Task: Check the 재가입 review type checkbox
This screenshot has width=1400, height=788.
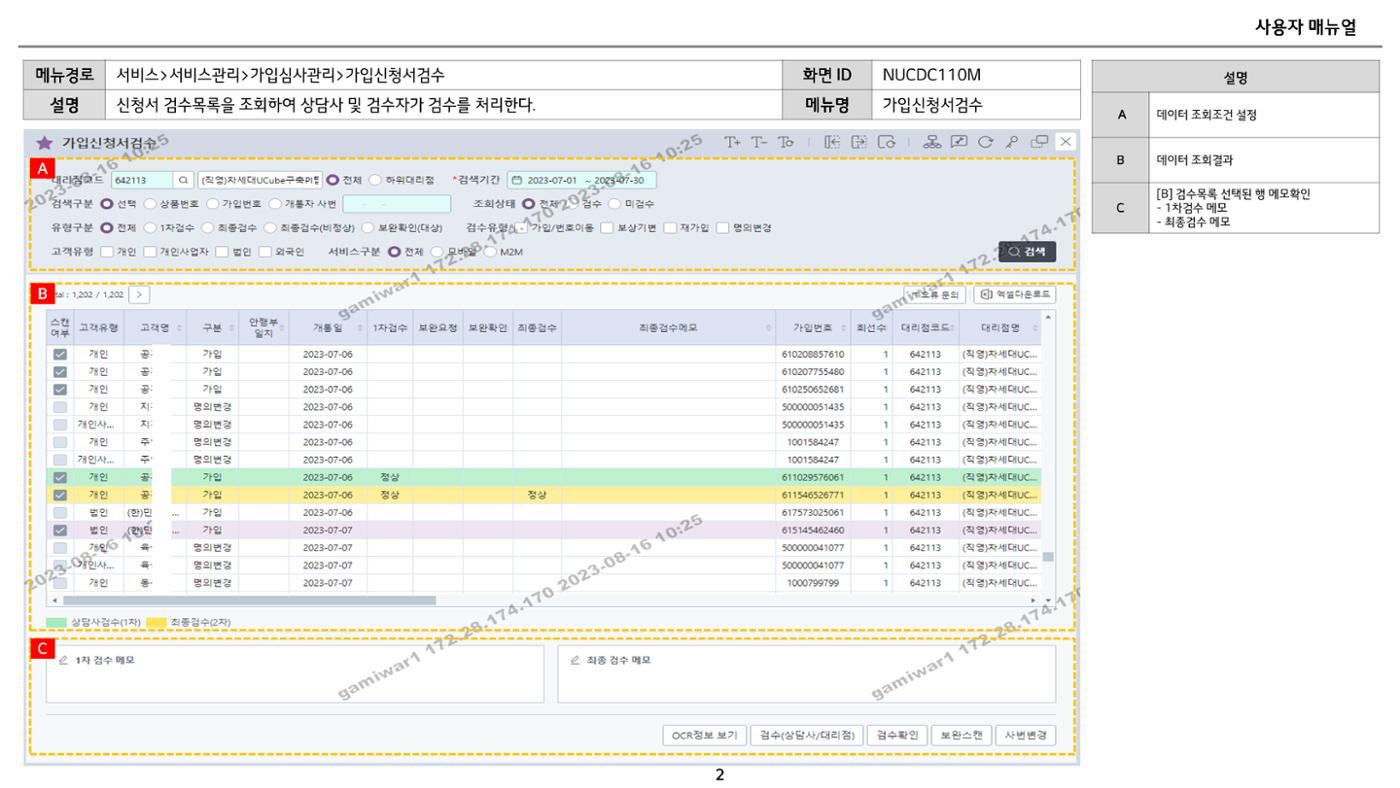Action: click(670, 227)
